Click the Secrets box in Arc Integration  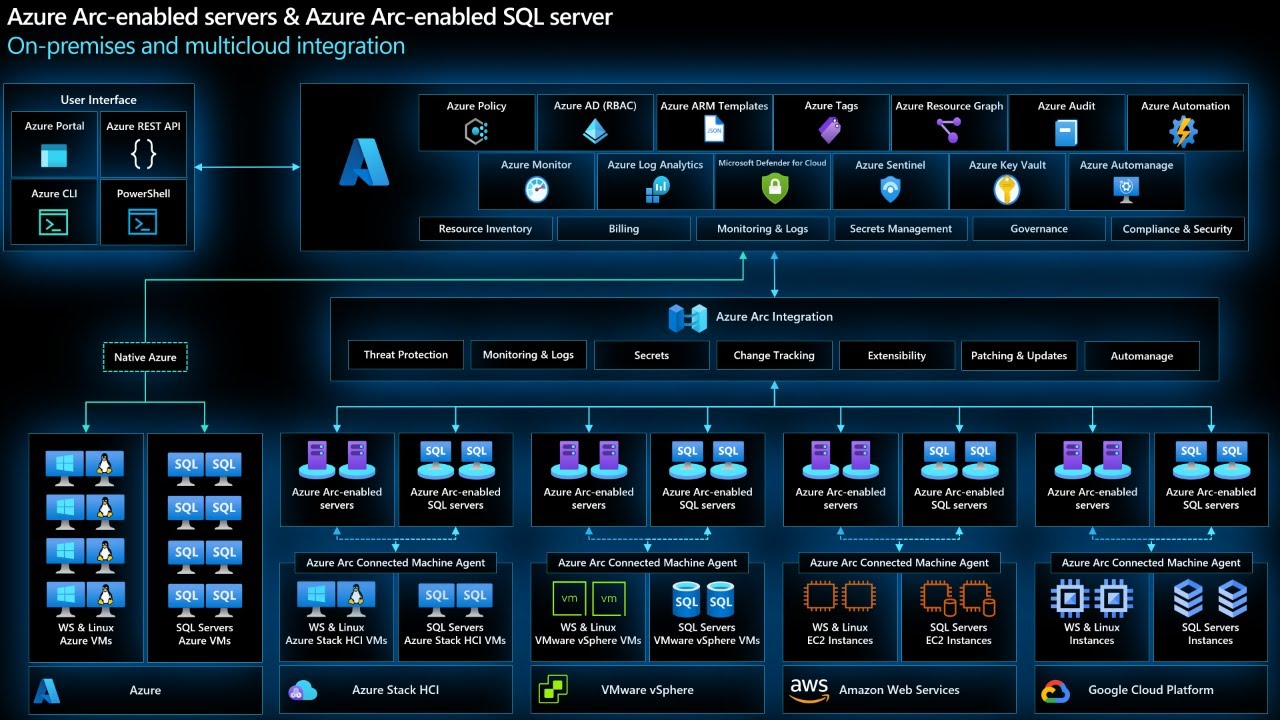(651, 355)
